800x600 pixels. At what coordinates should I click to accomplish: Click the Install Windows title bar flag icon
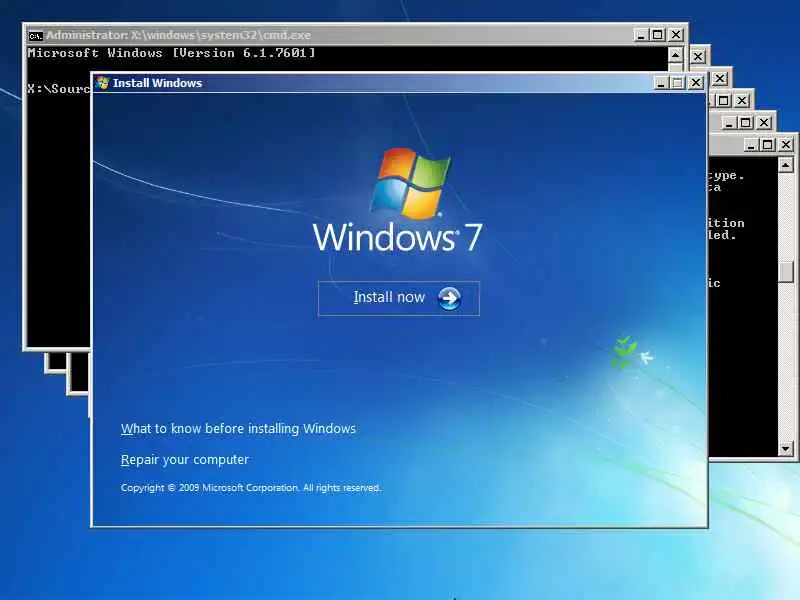click(103, 83)
